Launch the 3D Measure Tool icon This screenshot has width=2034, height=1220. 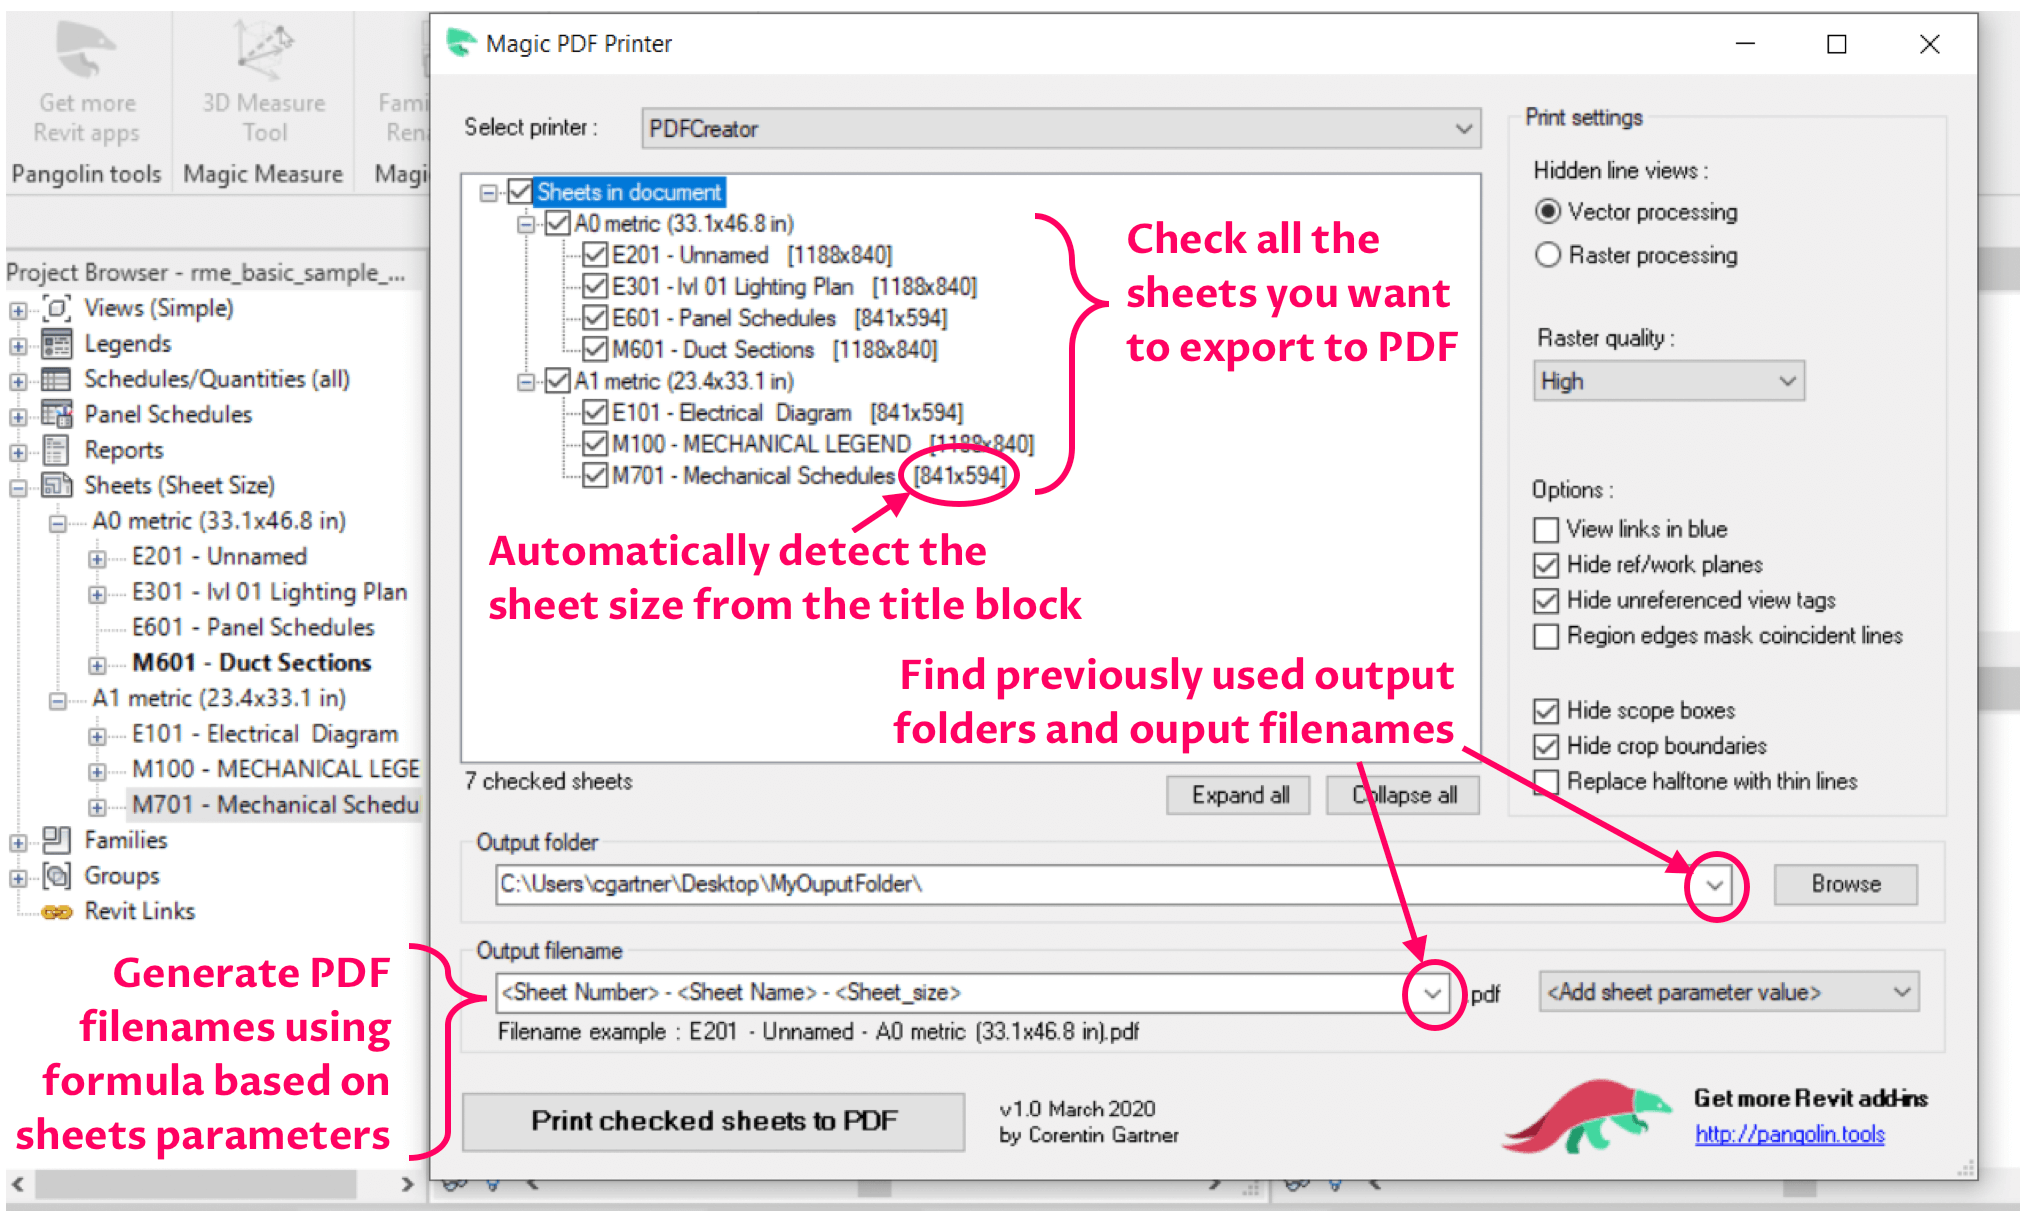263,48
